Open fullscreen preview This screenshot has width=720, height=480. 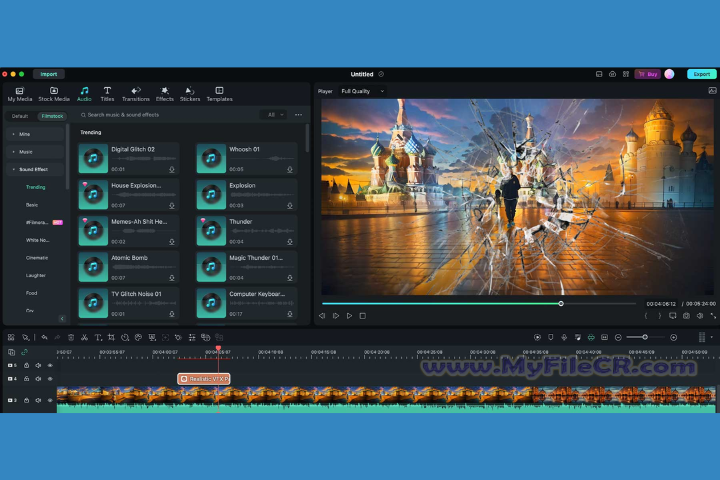[713, 316]
